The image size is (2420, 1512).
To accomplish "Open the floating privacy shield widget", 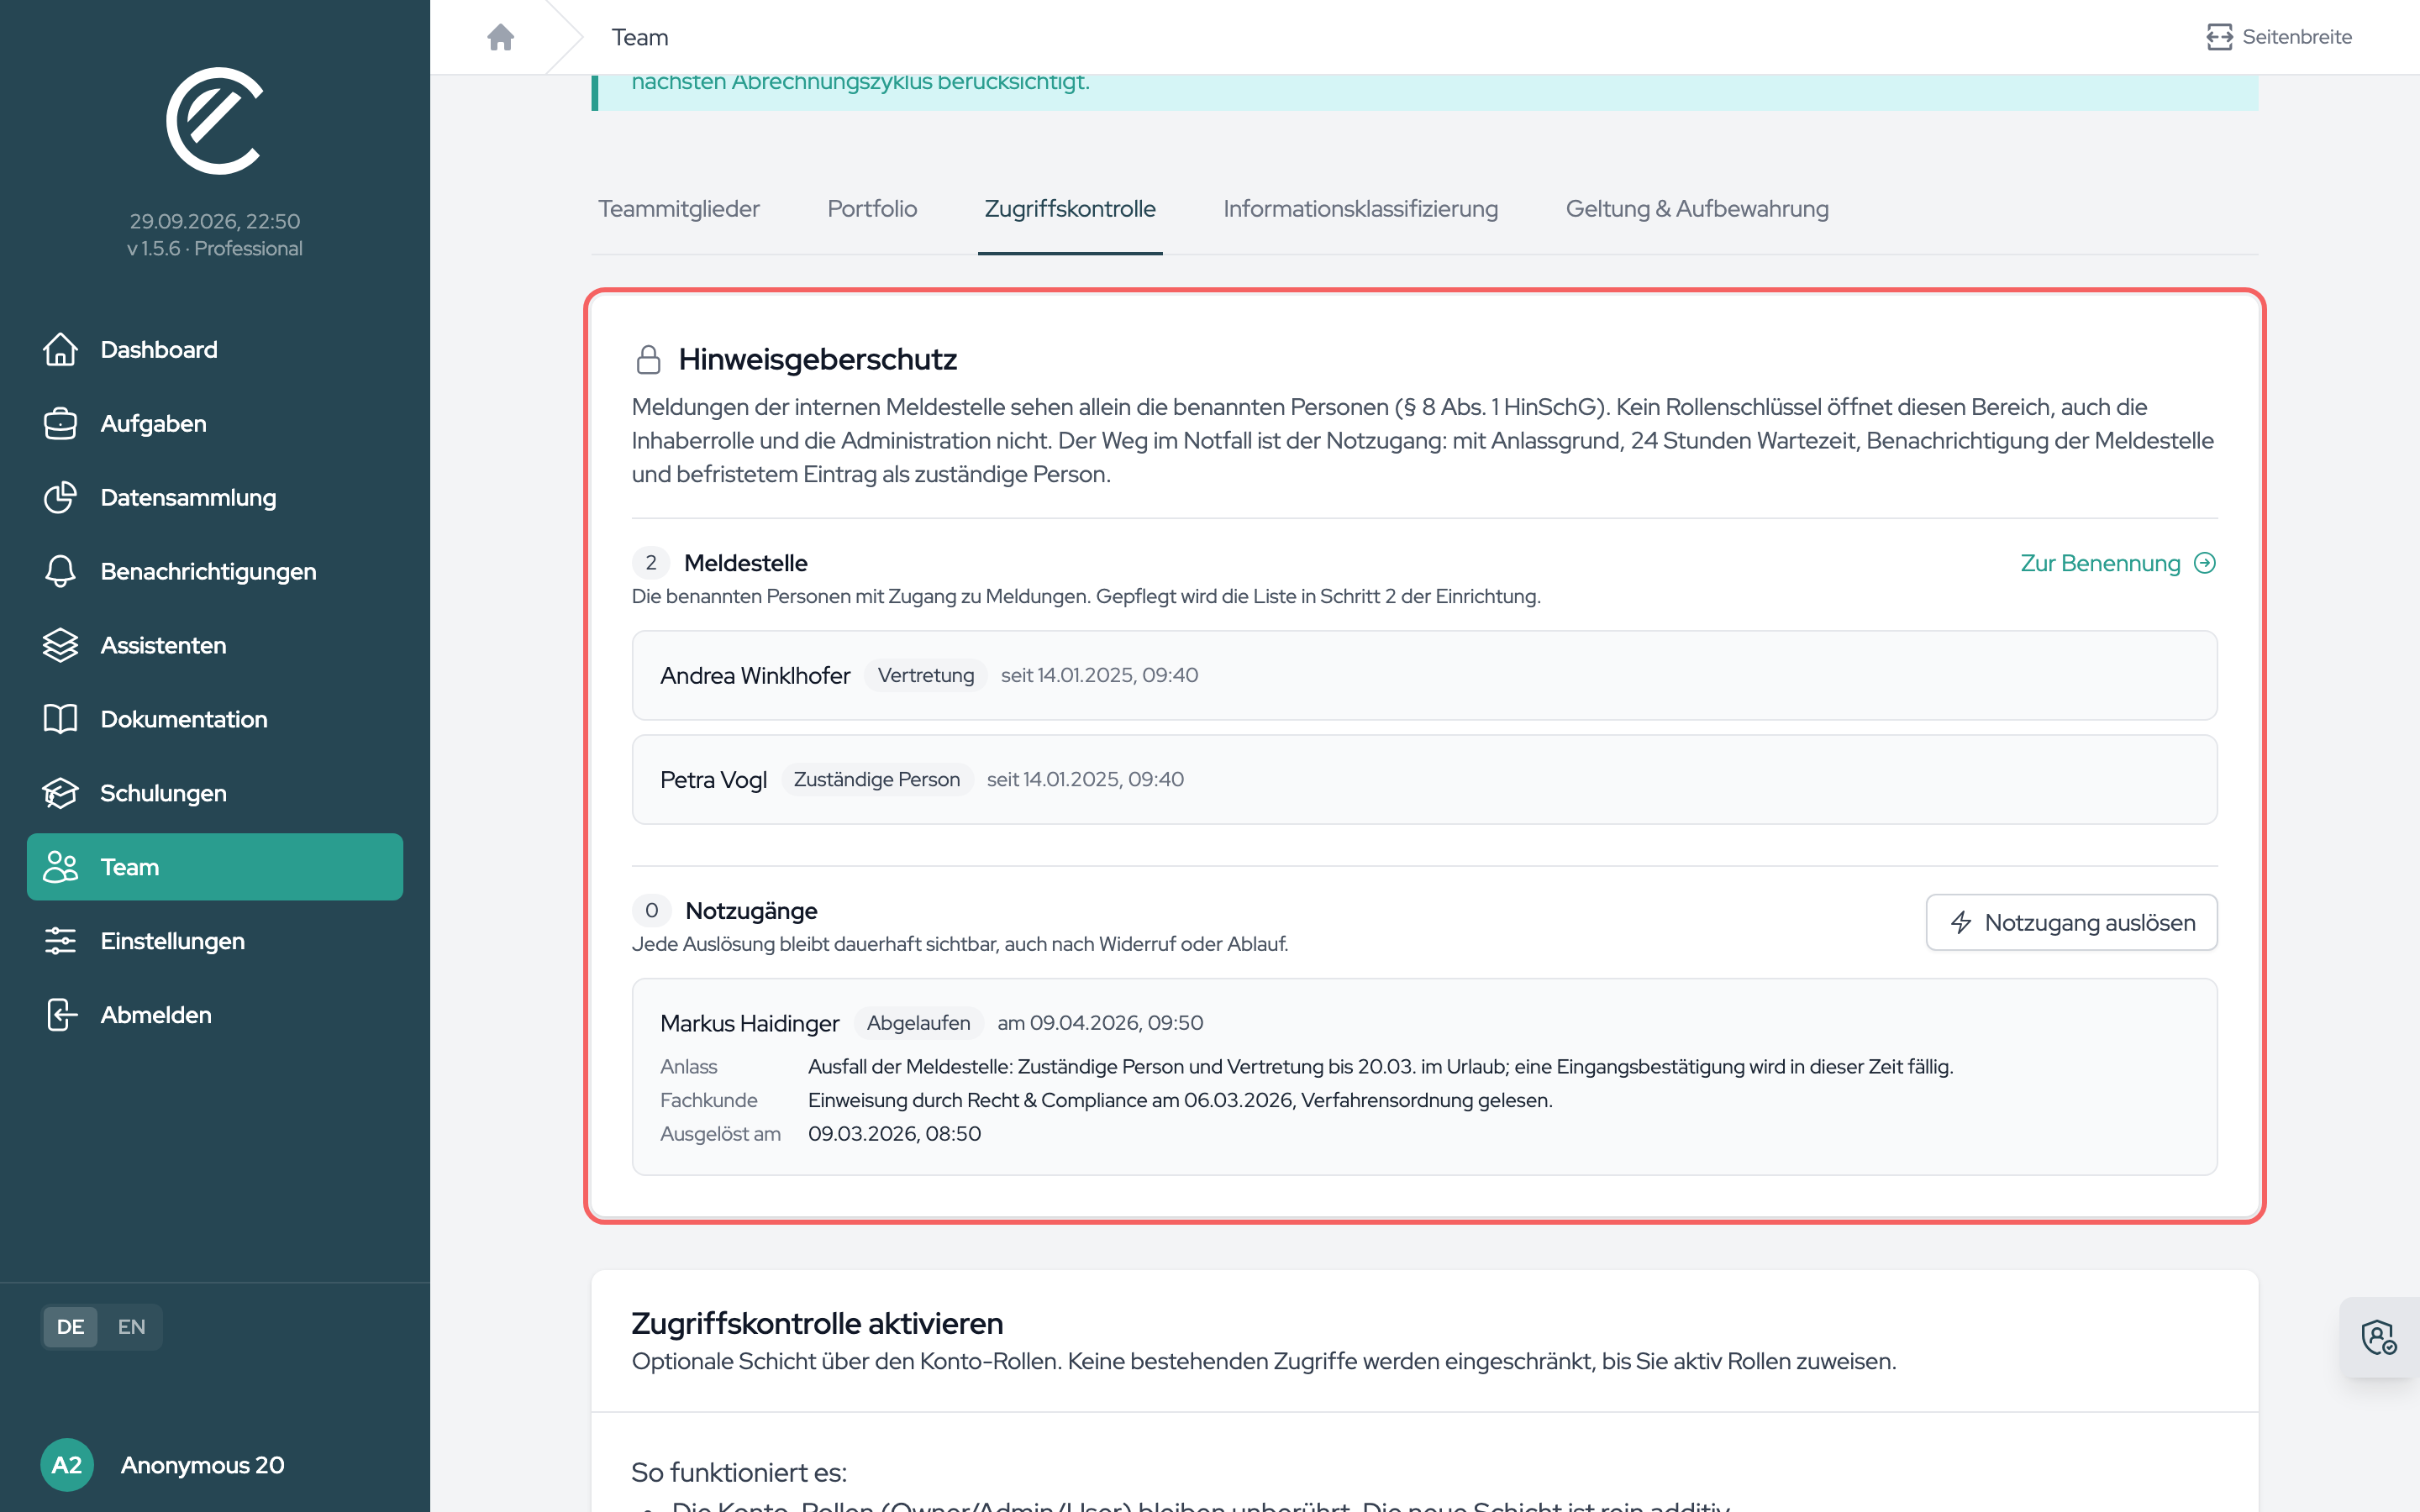I will [x=2379, y=1337].
